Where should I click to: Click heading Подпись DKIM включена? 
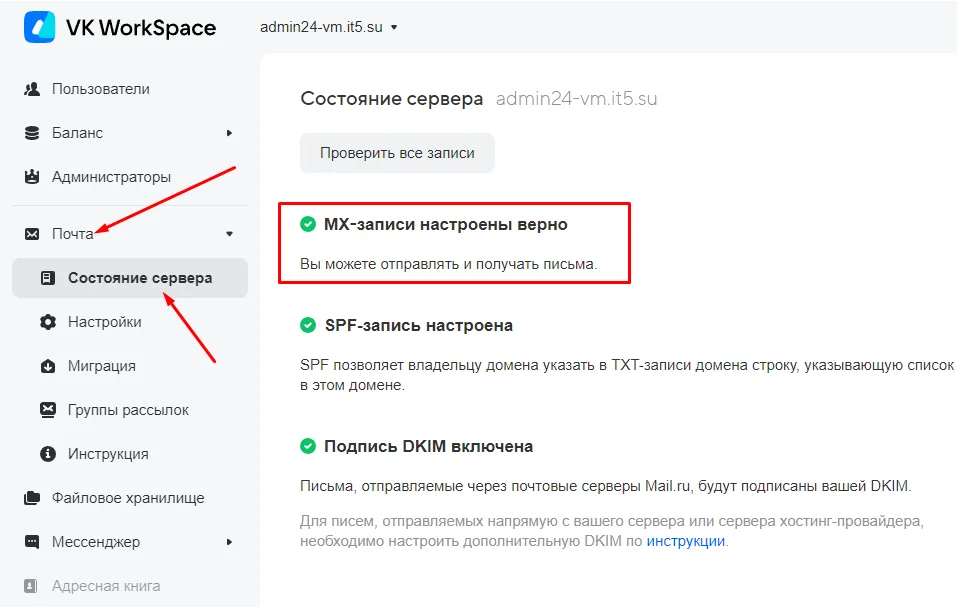[428, 446]
